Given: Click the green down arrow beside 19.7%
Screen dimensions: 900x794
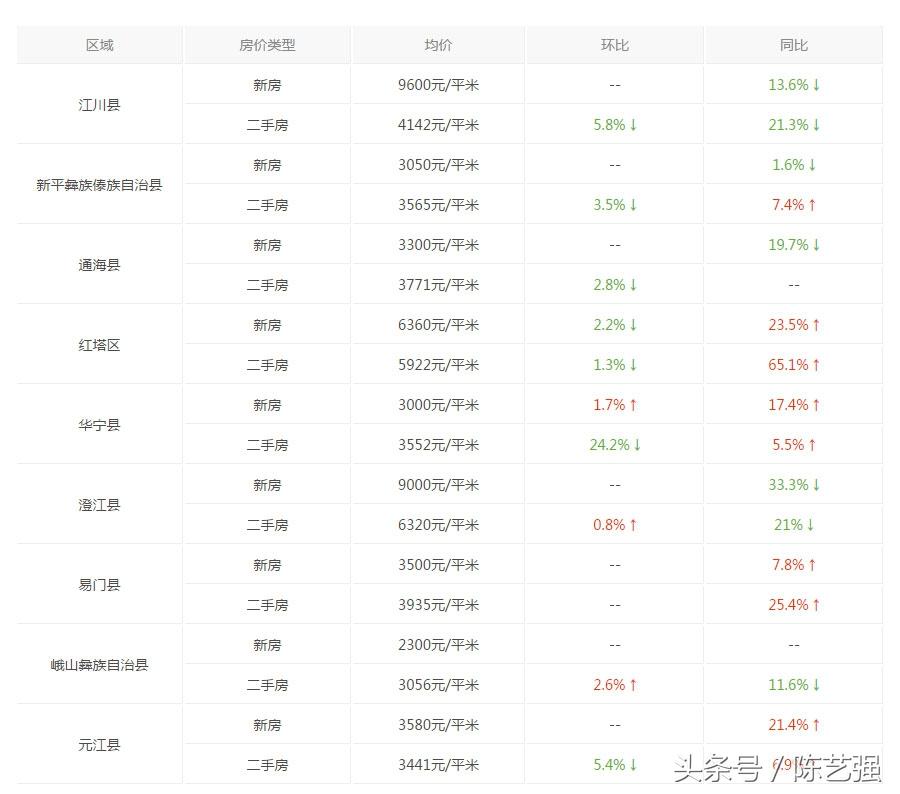Looking at the screenshot, I should 816,245.
